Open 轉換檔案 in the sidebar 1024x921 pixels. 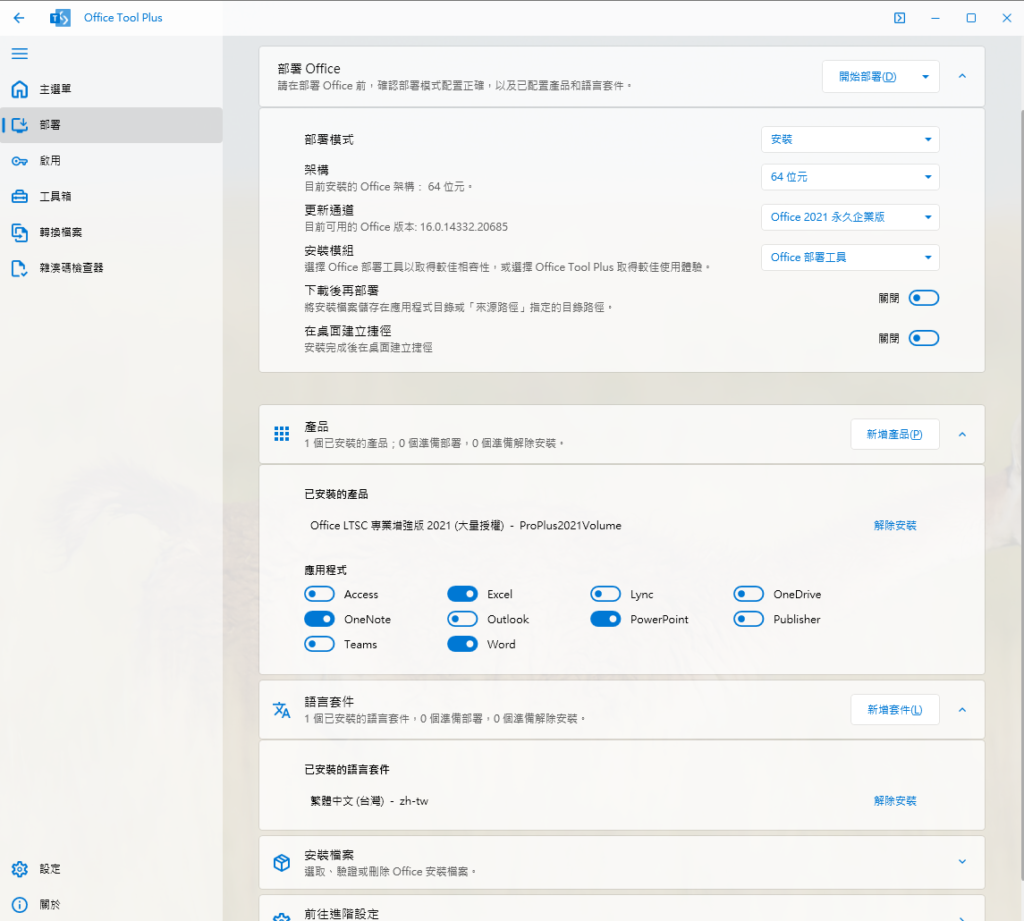pyautogui.click(x=111, y=232)
